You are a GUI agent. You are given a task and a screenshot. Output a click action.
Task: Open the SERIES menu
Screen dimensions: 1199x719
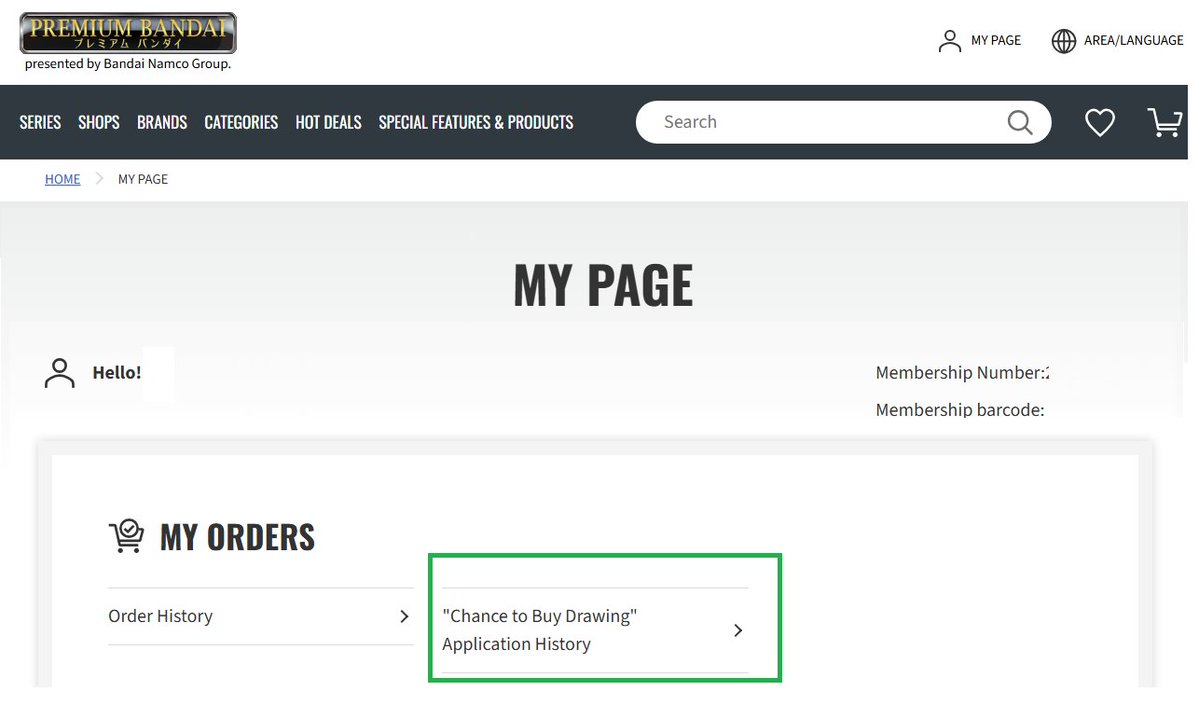pos(40,122)
